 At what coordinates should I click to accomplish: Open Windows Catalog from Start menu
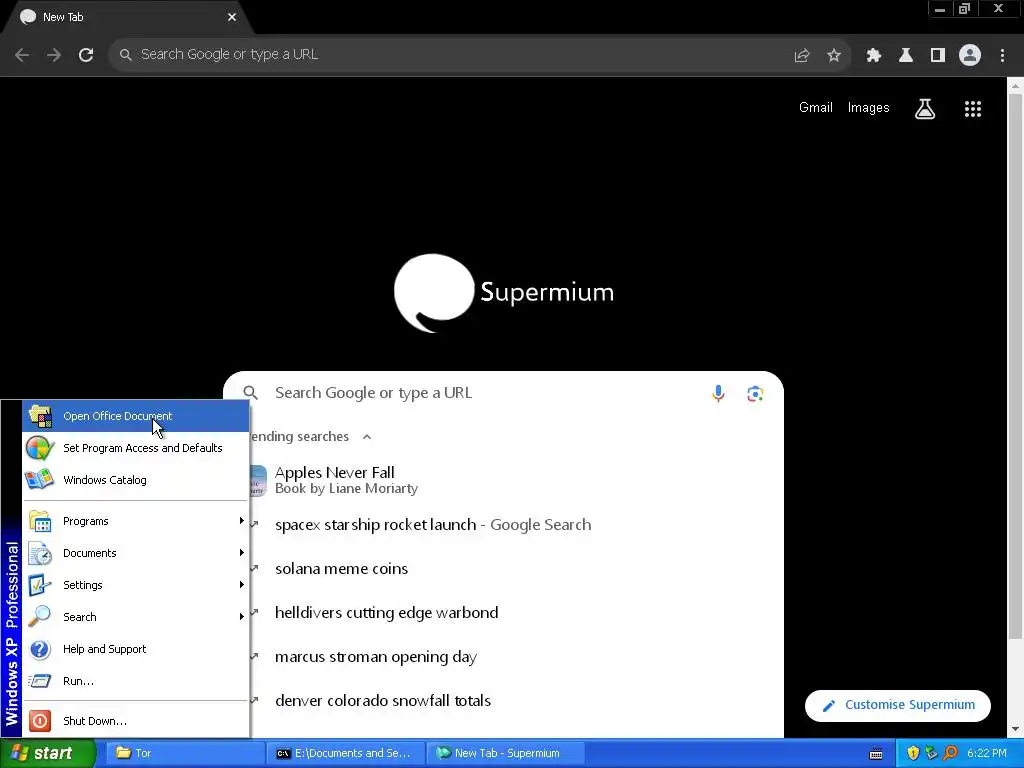pos(136,480)
